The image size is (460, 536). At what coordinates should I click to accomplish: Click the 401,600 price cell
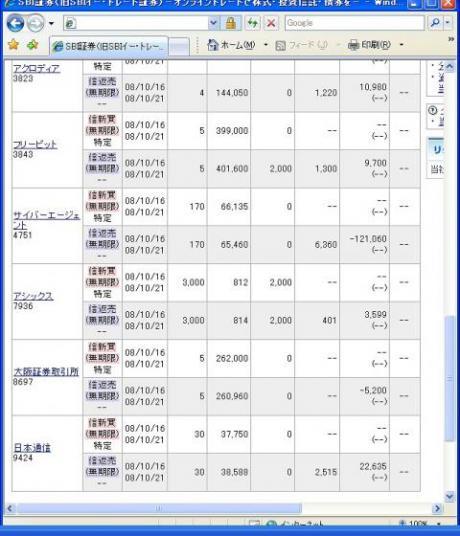232,169
